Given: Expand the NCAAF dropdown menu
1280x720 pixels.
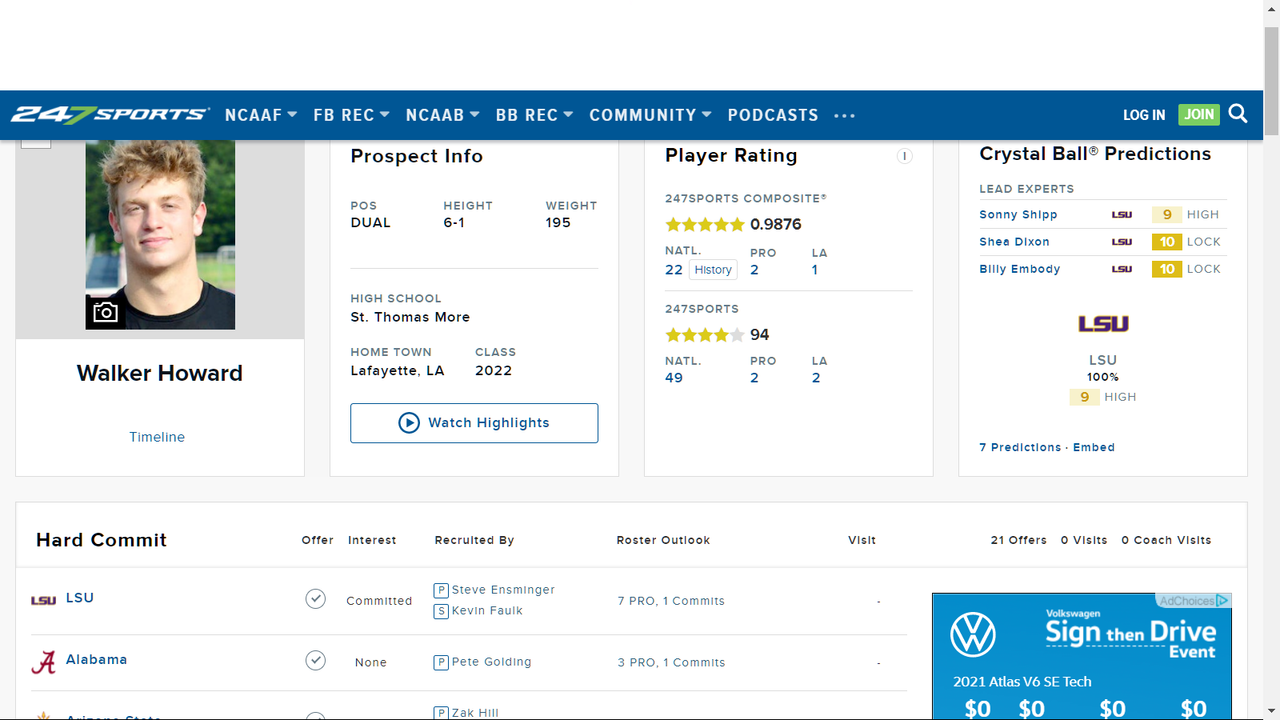Looking at the screenshot, I should coord(261,115).
